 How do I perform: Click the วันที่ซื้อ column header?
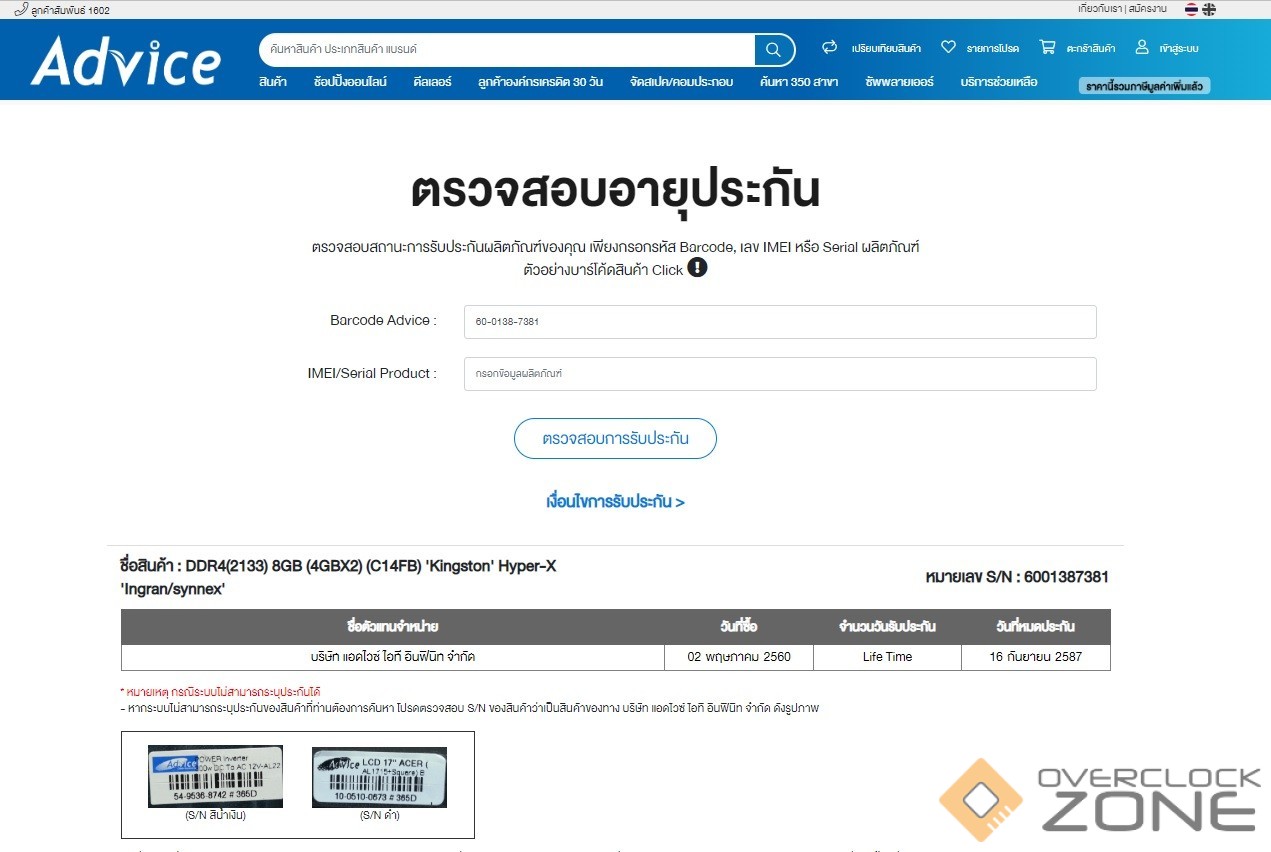[739, 627]
